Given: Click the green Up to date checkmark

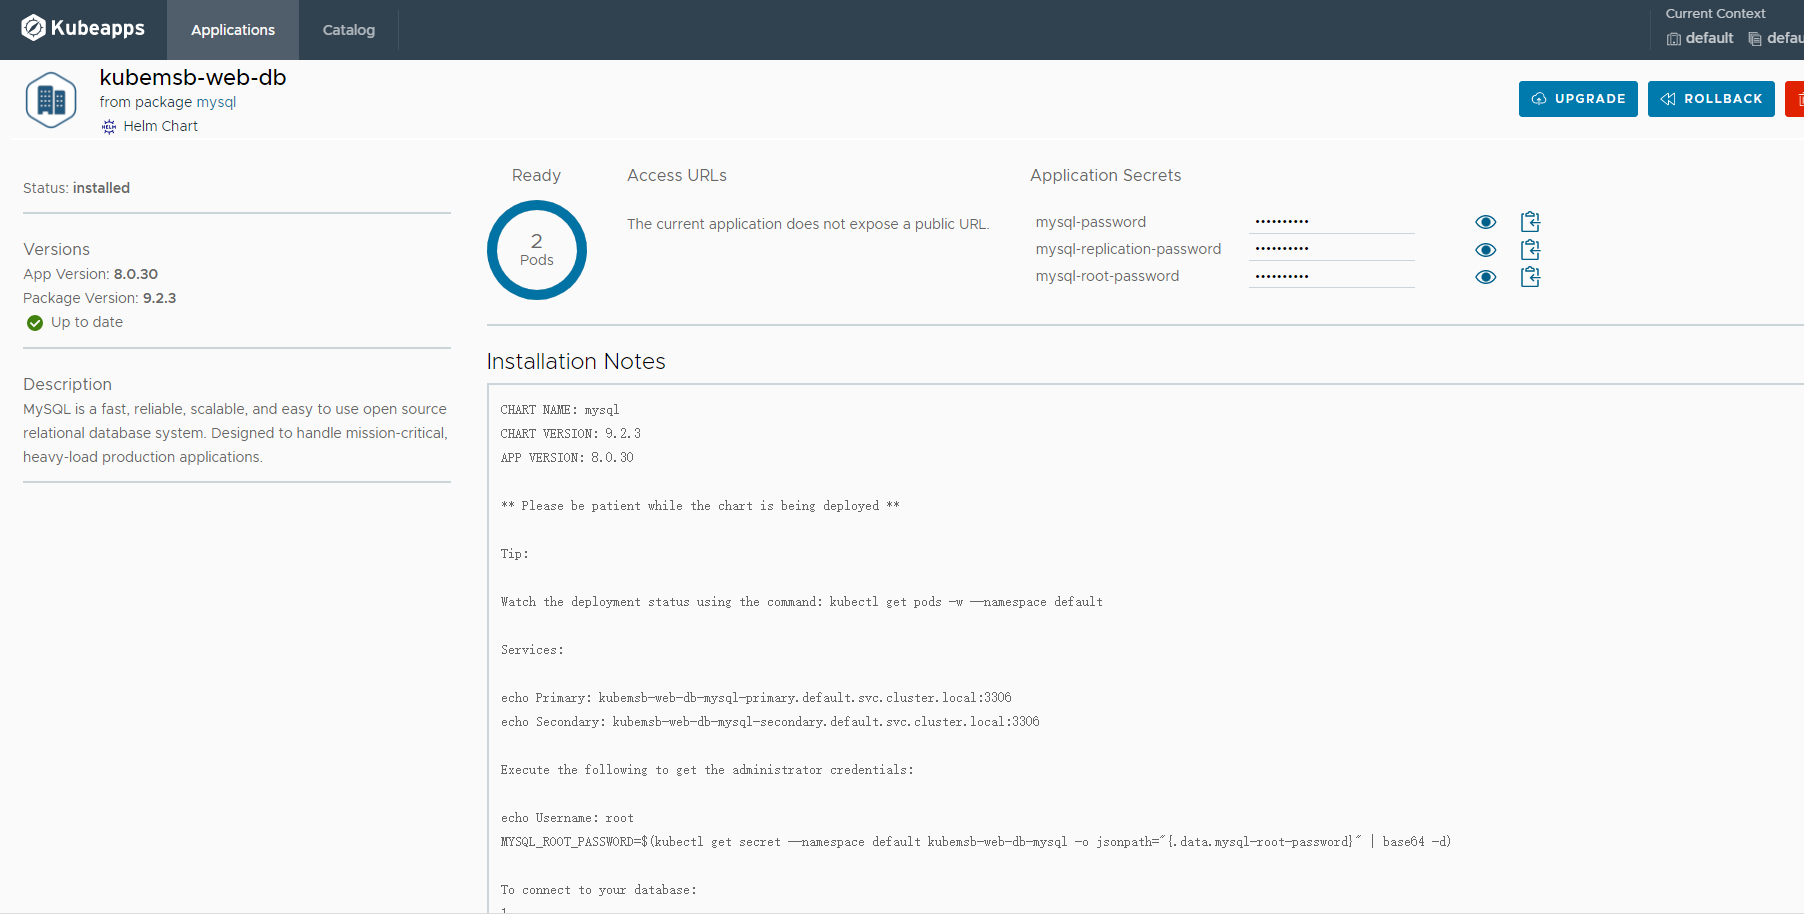Looking at the screenshot, I should (x=35, y=323).
